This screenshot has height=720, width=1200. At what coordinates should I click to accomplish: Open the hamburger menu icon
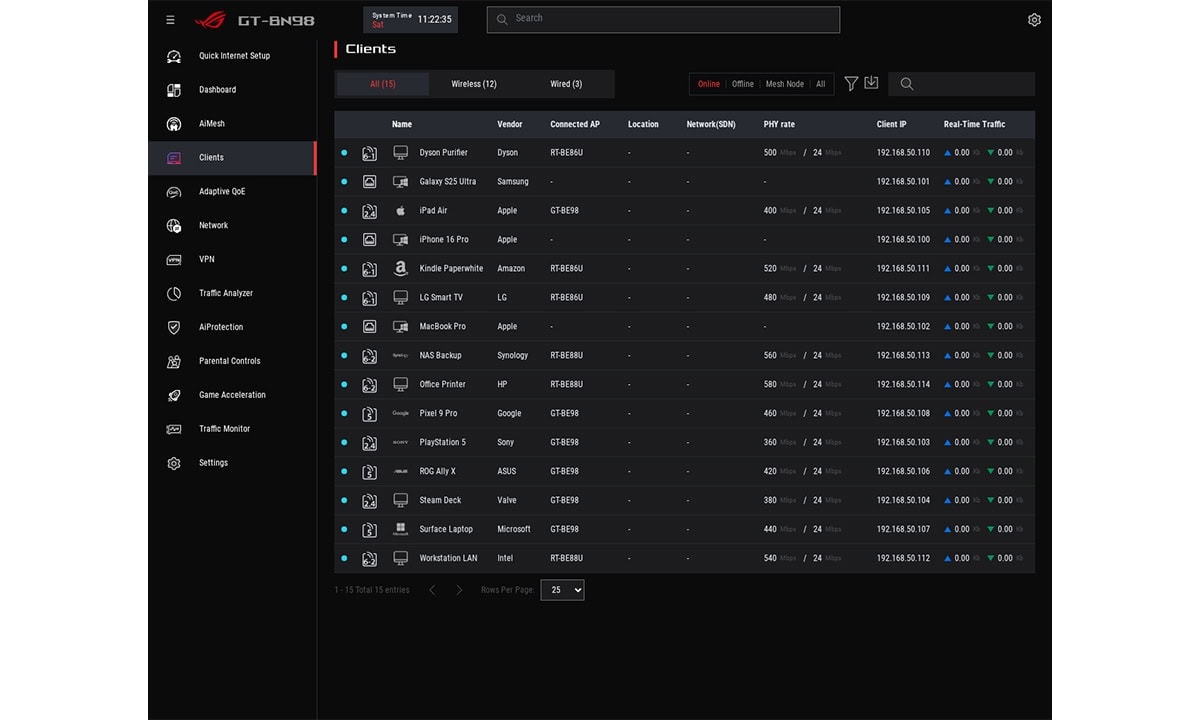pos(170,20)
